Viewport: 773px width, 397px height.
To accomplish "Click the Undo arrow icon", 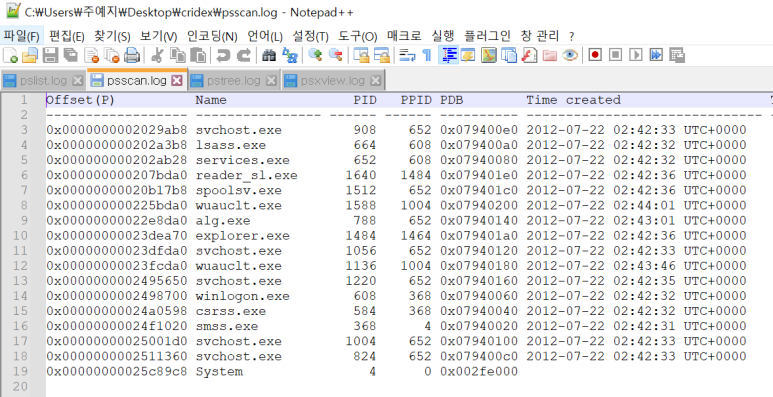I will coord(223,55).
